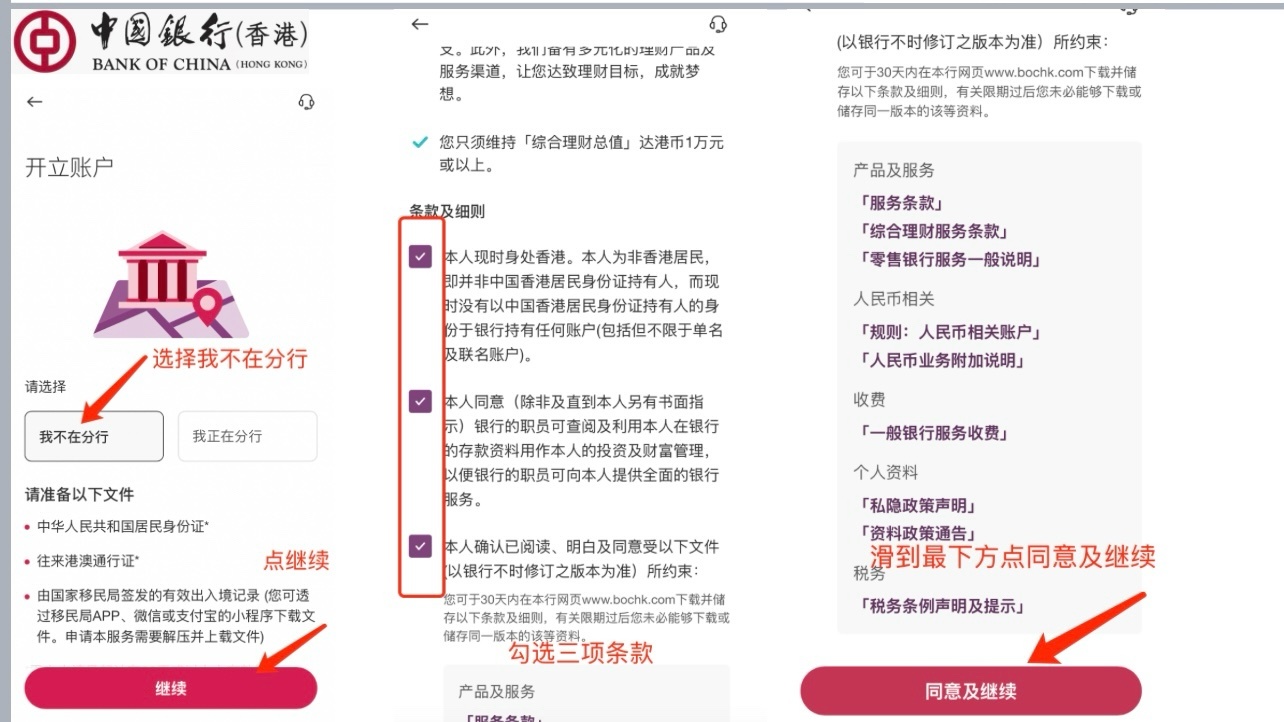Viewport: 1284px width, 722px height.
Task: Click the 继续 button
Action: click(x=171, y=688)
